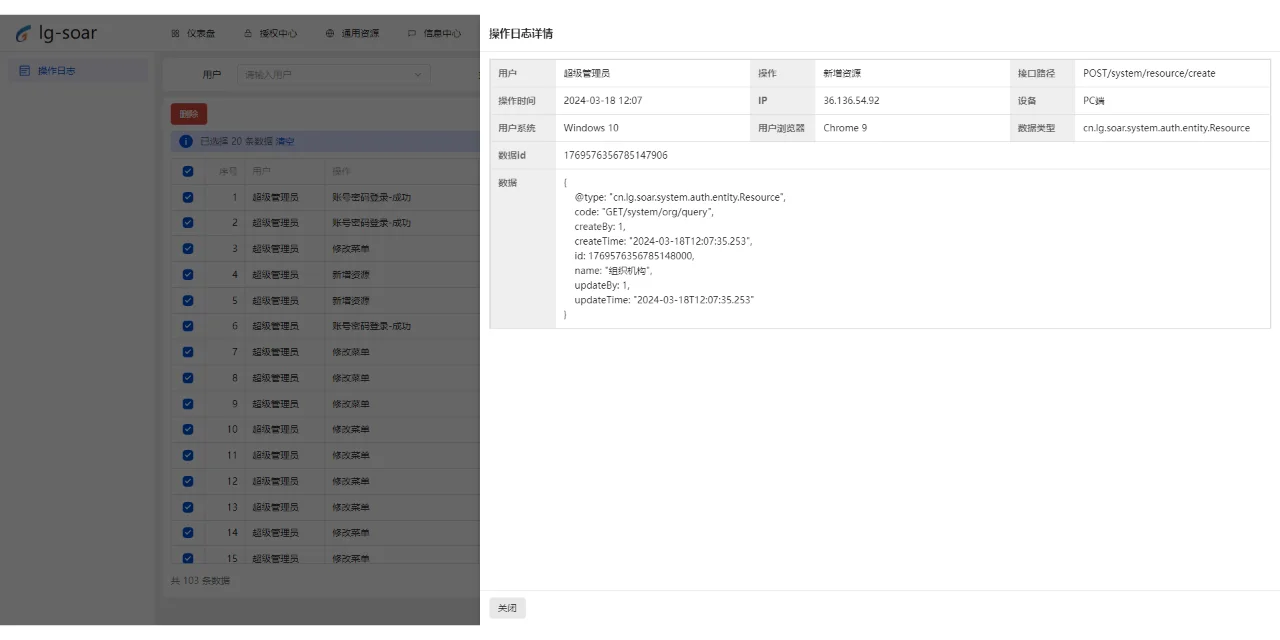Uncheck the checkbox for row 11
The width and height of the screenshot is (1280, 640).
(x=188, y=455)
